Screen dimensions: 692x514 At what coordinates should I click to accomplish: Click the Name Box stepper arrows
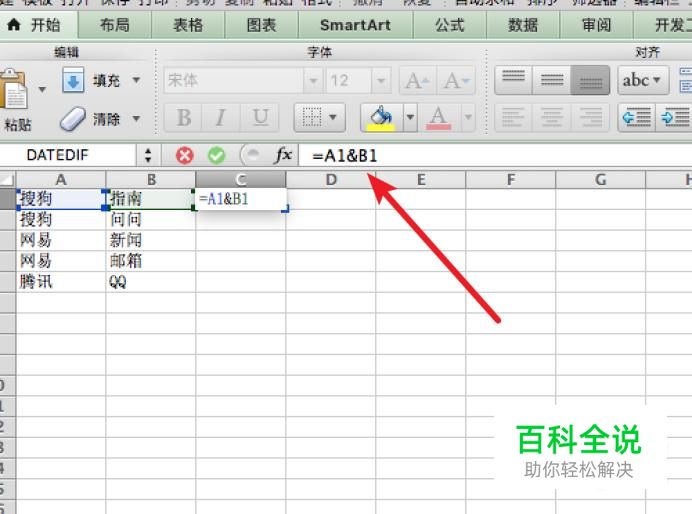(148, 155)
